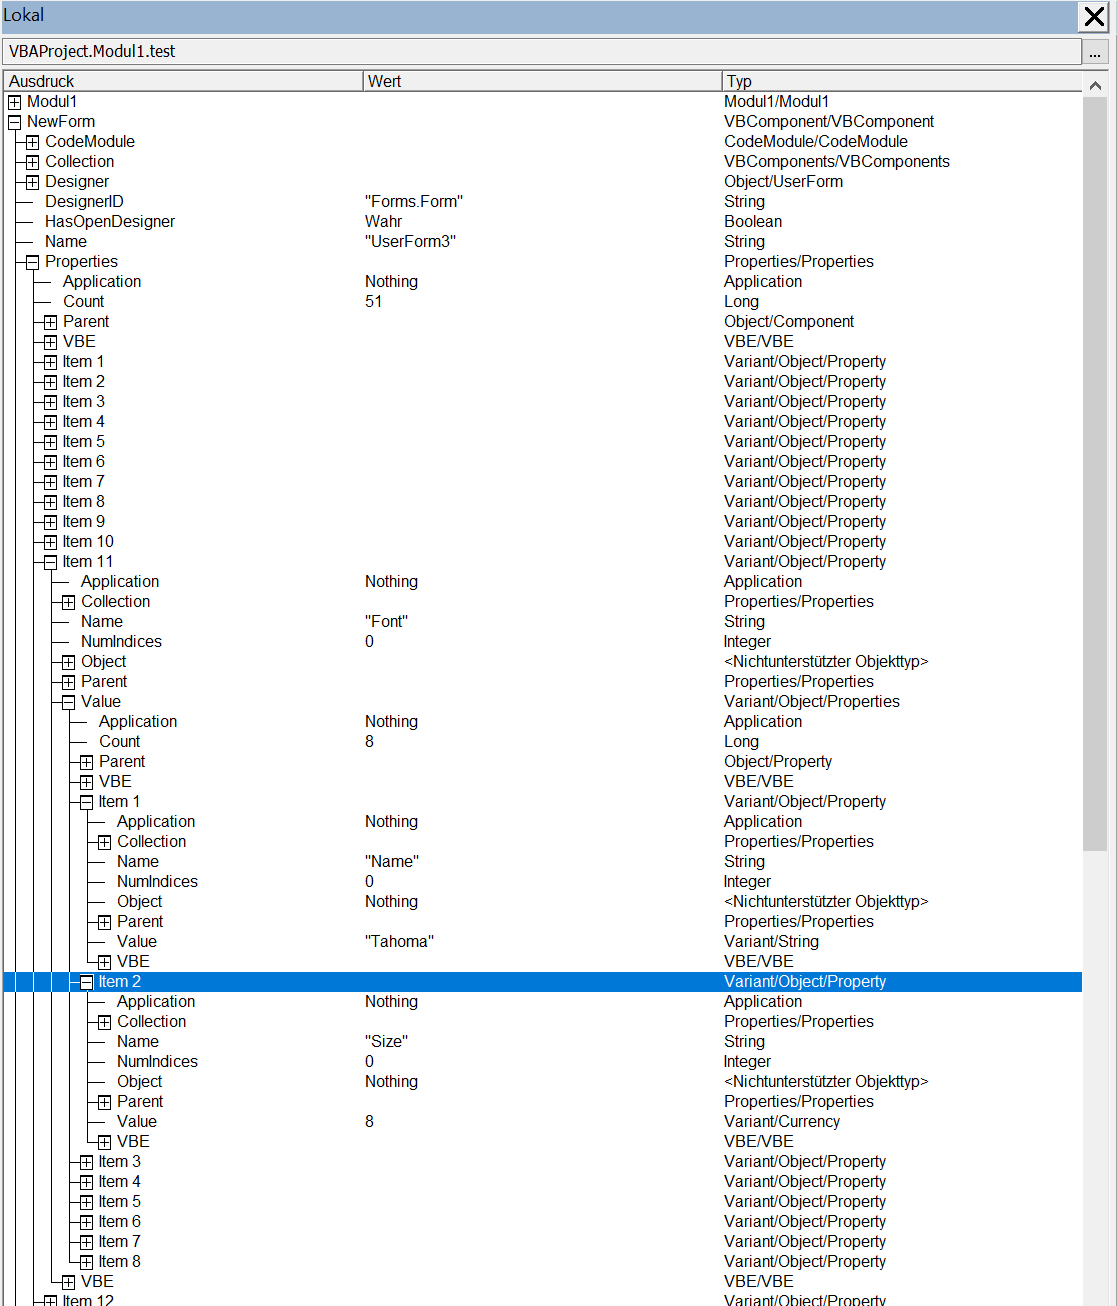
Task: Collapse the highlighted Item 2 node
Action: (86, 982)
